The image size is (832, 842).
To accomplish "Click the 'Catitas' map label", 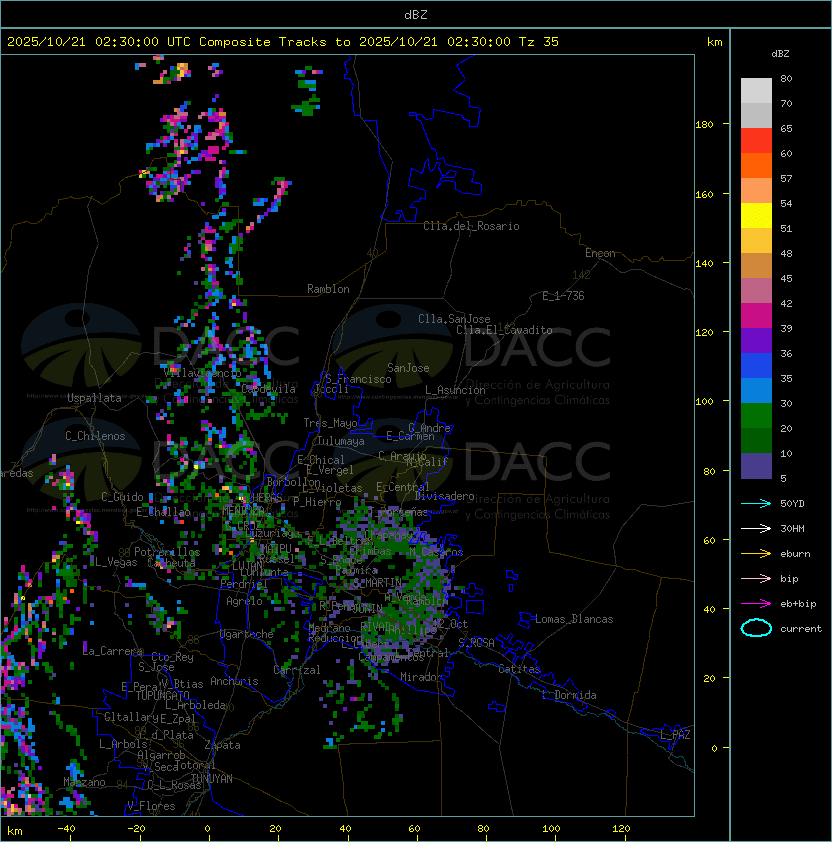I will (x=519, y=669).
